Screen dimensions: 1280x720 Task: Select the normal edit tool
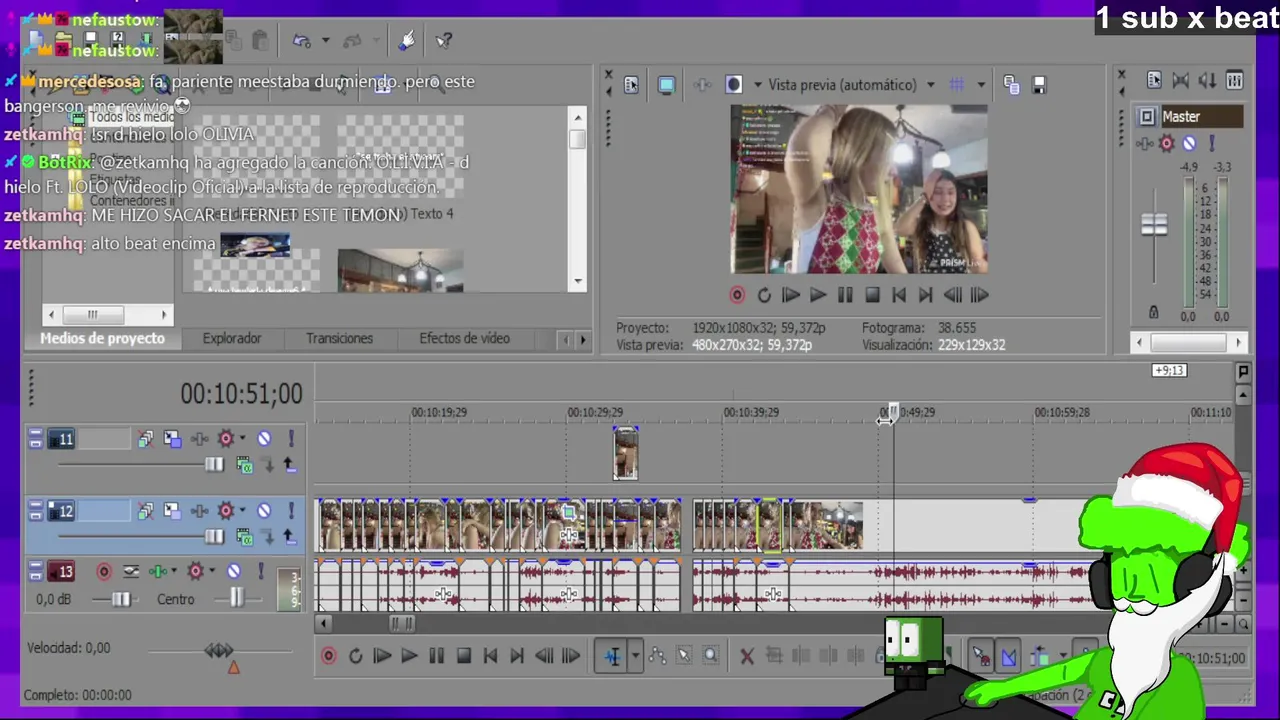[612, 656]
